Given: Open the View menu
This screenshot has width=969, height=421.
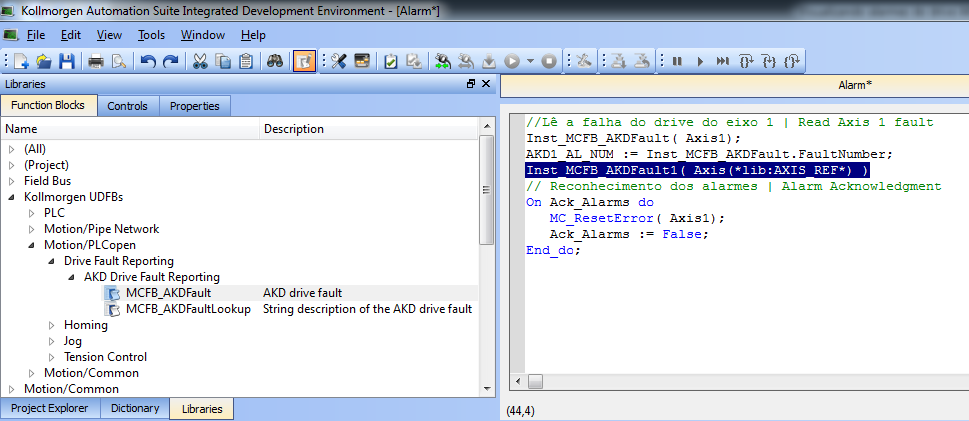Looking at the screenshot, I should point(109,35).
